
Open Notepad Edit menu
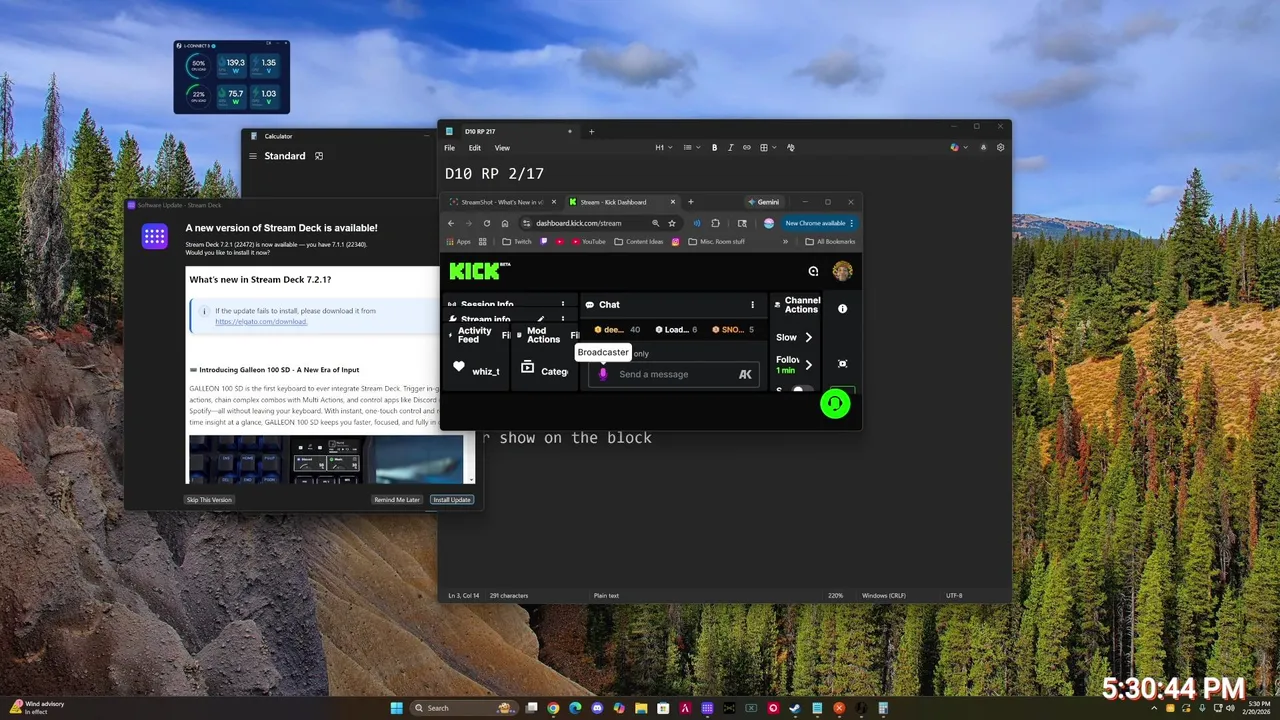click(475, 147)
